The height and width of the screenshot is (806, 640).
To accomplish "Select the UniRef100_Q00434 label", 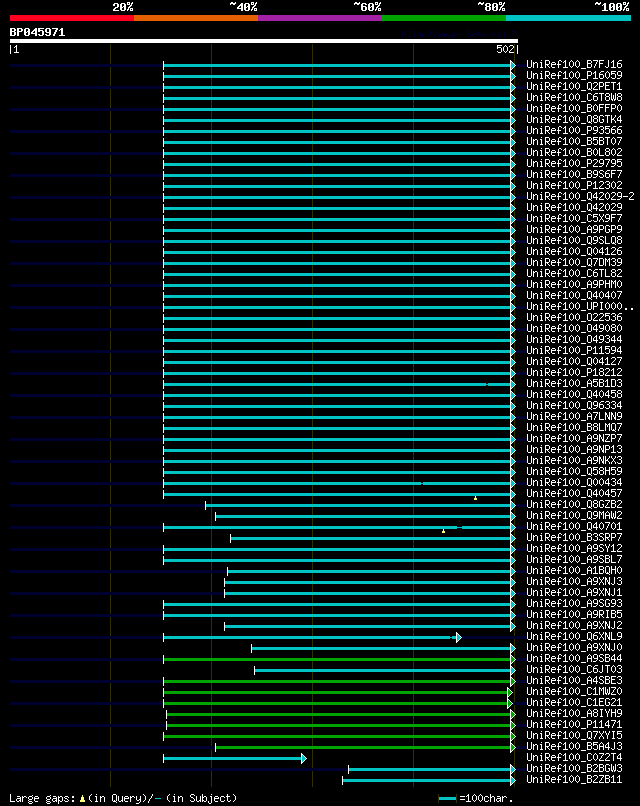I will [574, 483].
